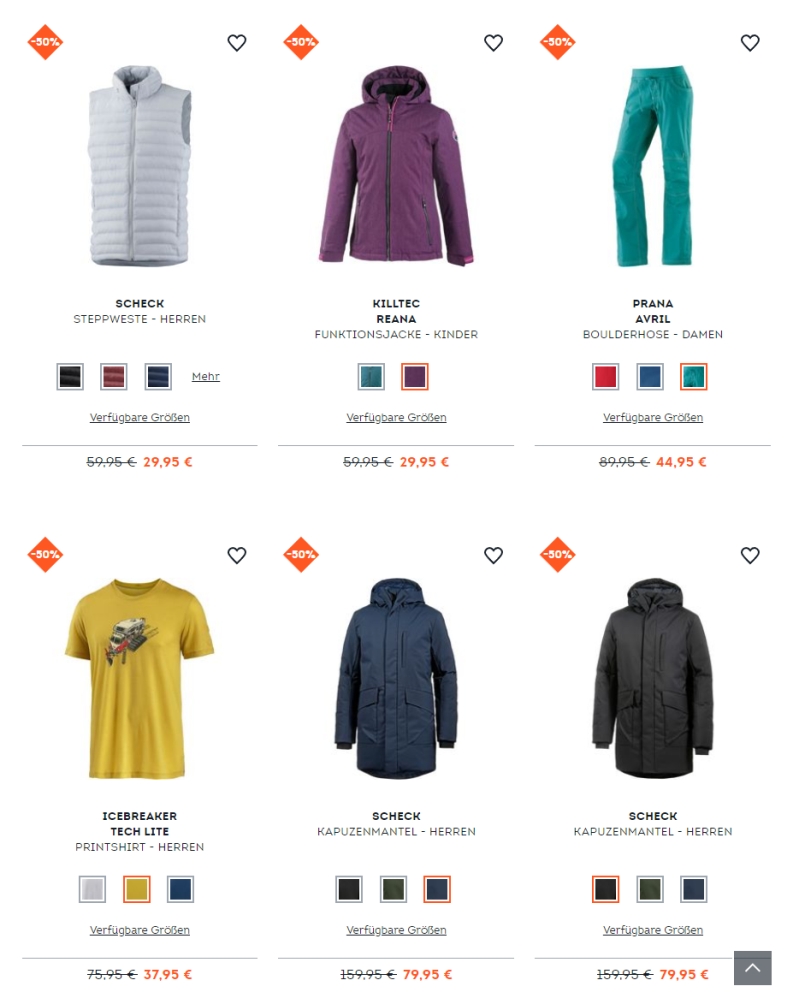This screenshot has width=800, height=992.
Task: Click the back-to-top arrow button
Action: point(753,968)
